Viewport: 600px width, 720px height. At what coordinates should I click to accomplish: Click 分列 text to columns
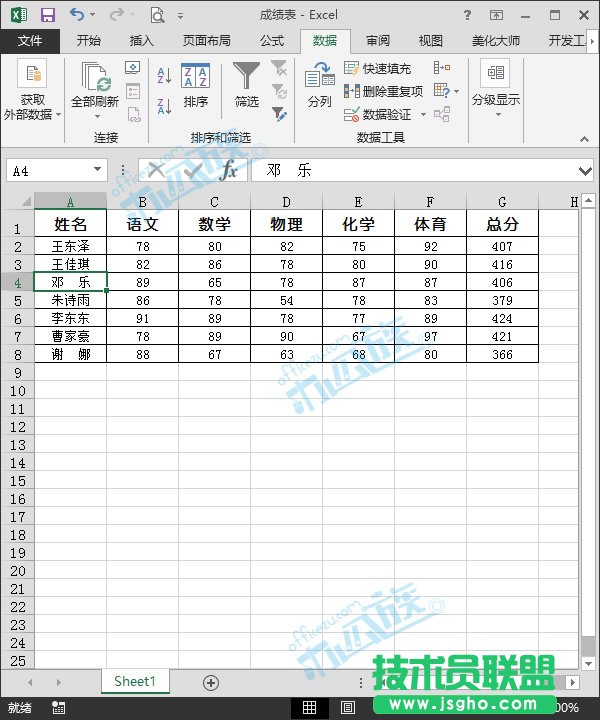tap(320, 86)
